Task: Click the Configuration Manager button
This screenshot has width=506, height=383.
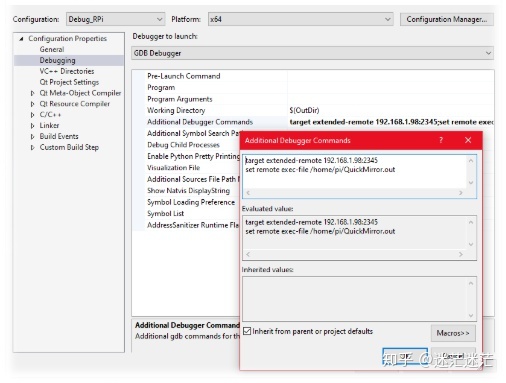Action: pos(447,19)
